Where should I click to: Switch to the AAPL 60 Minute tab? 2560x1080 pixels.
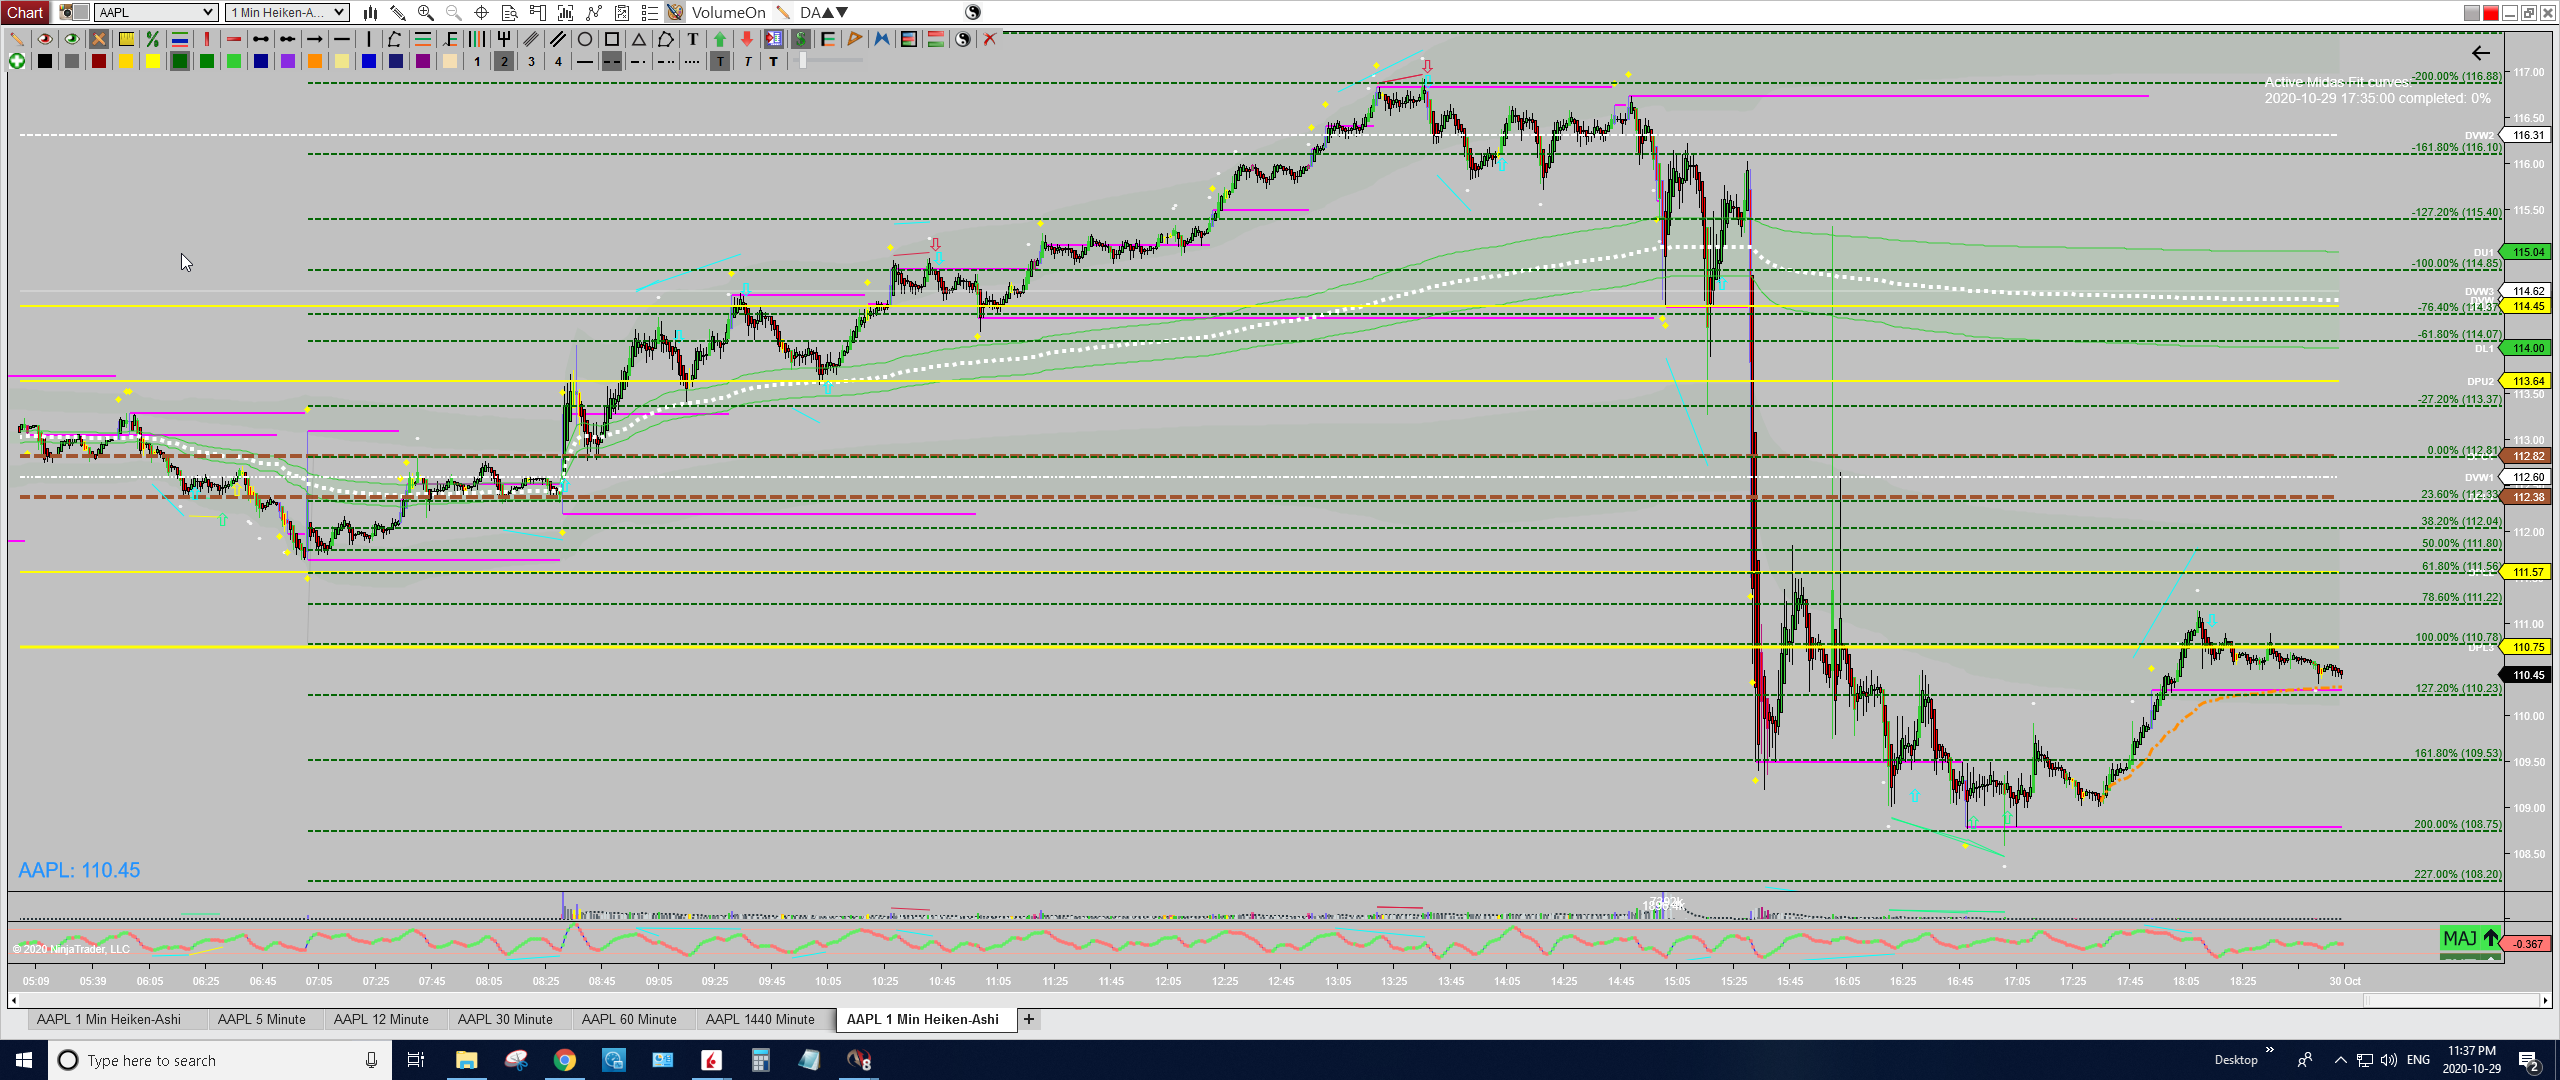(x=629, y=1019)
